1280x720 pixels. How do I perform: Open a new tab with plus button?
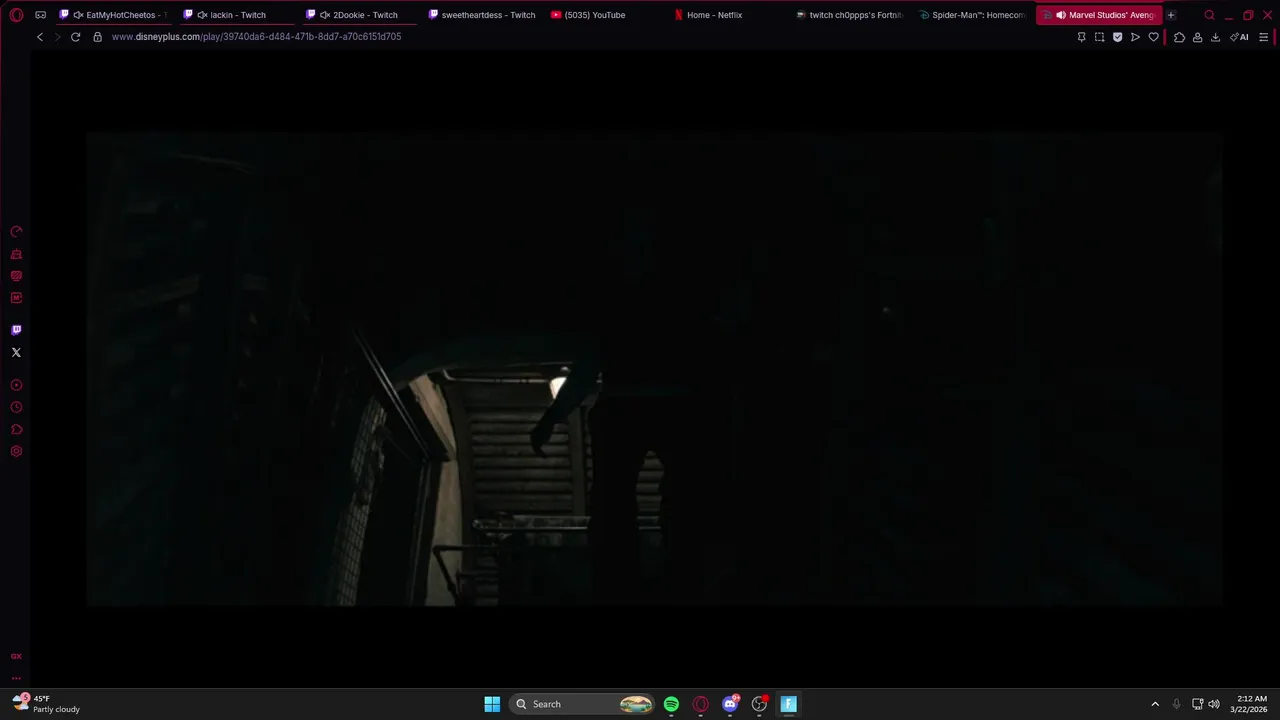[1171, 15]
